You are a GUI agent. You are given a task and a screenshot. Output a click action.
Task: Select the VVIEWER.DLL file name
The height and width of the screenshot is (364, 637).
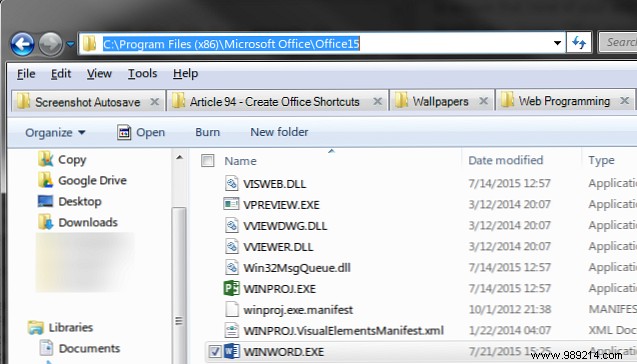(x=278, y=247)
